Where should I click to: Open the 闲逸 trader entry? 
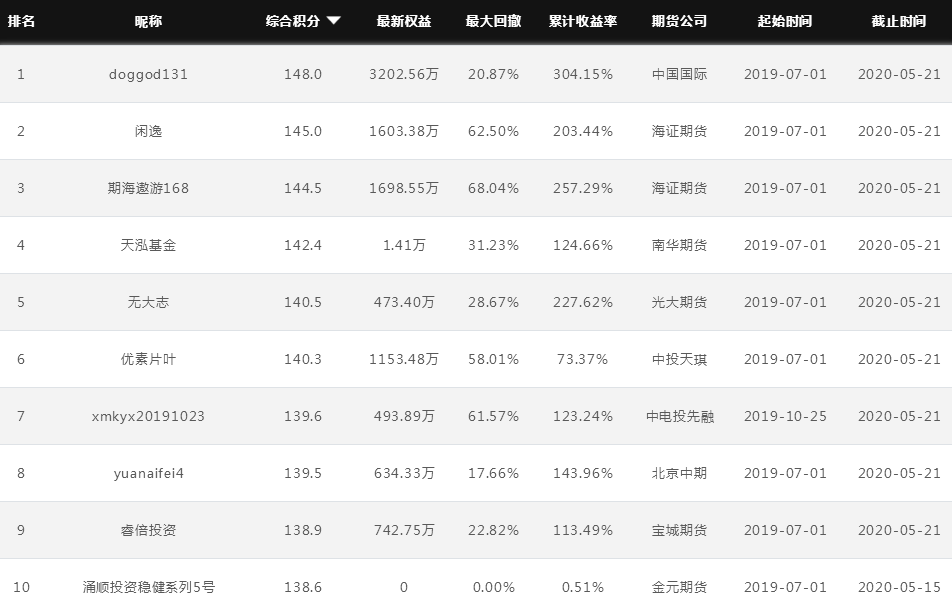pyautogui.click(x=148, y=131)
